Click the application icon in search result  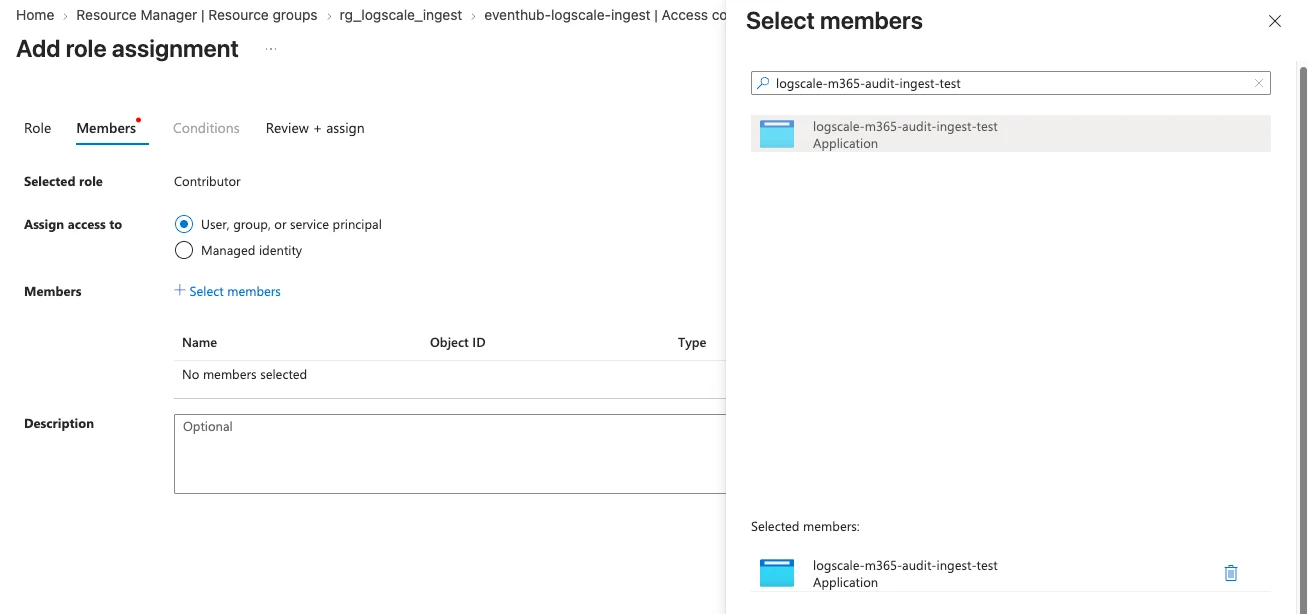(x=777, y=134)
